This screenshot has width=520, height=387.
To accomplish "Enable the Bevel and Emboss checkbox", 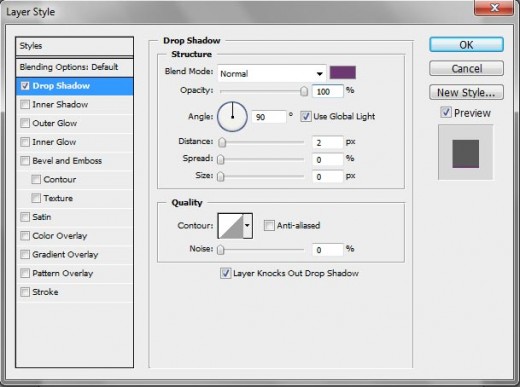I will click(25, 161).
